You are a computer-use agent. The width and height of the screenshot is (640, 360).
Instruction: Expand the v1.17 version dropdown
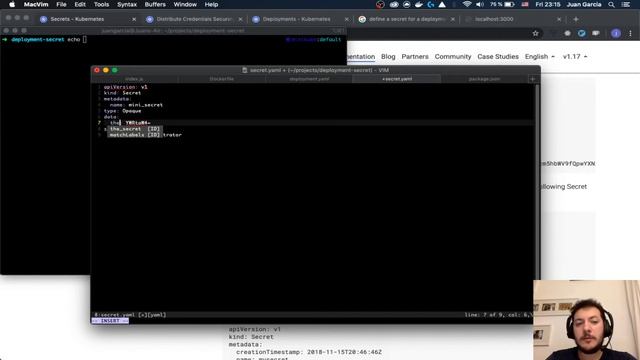click(x=575, y=56)
